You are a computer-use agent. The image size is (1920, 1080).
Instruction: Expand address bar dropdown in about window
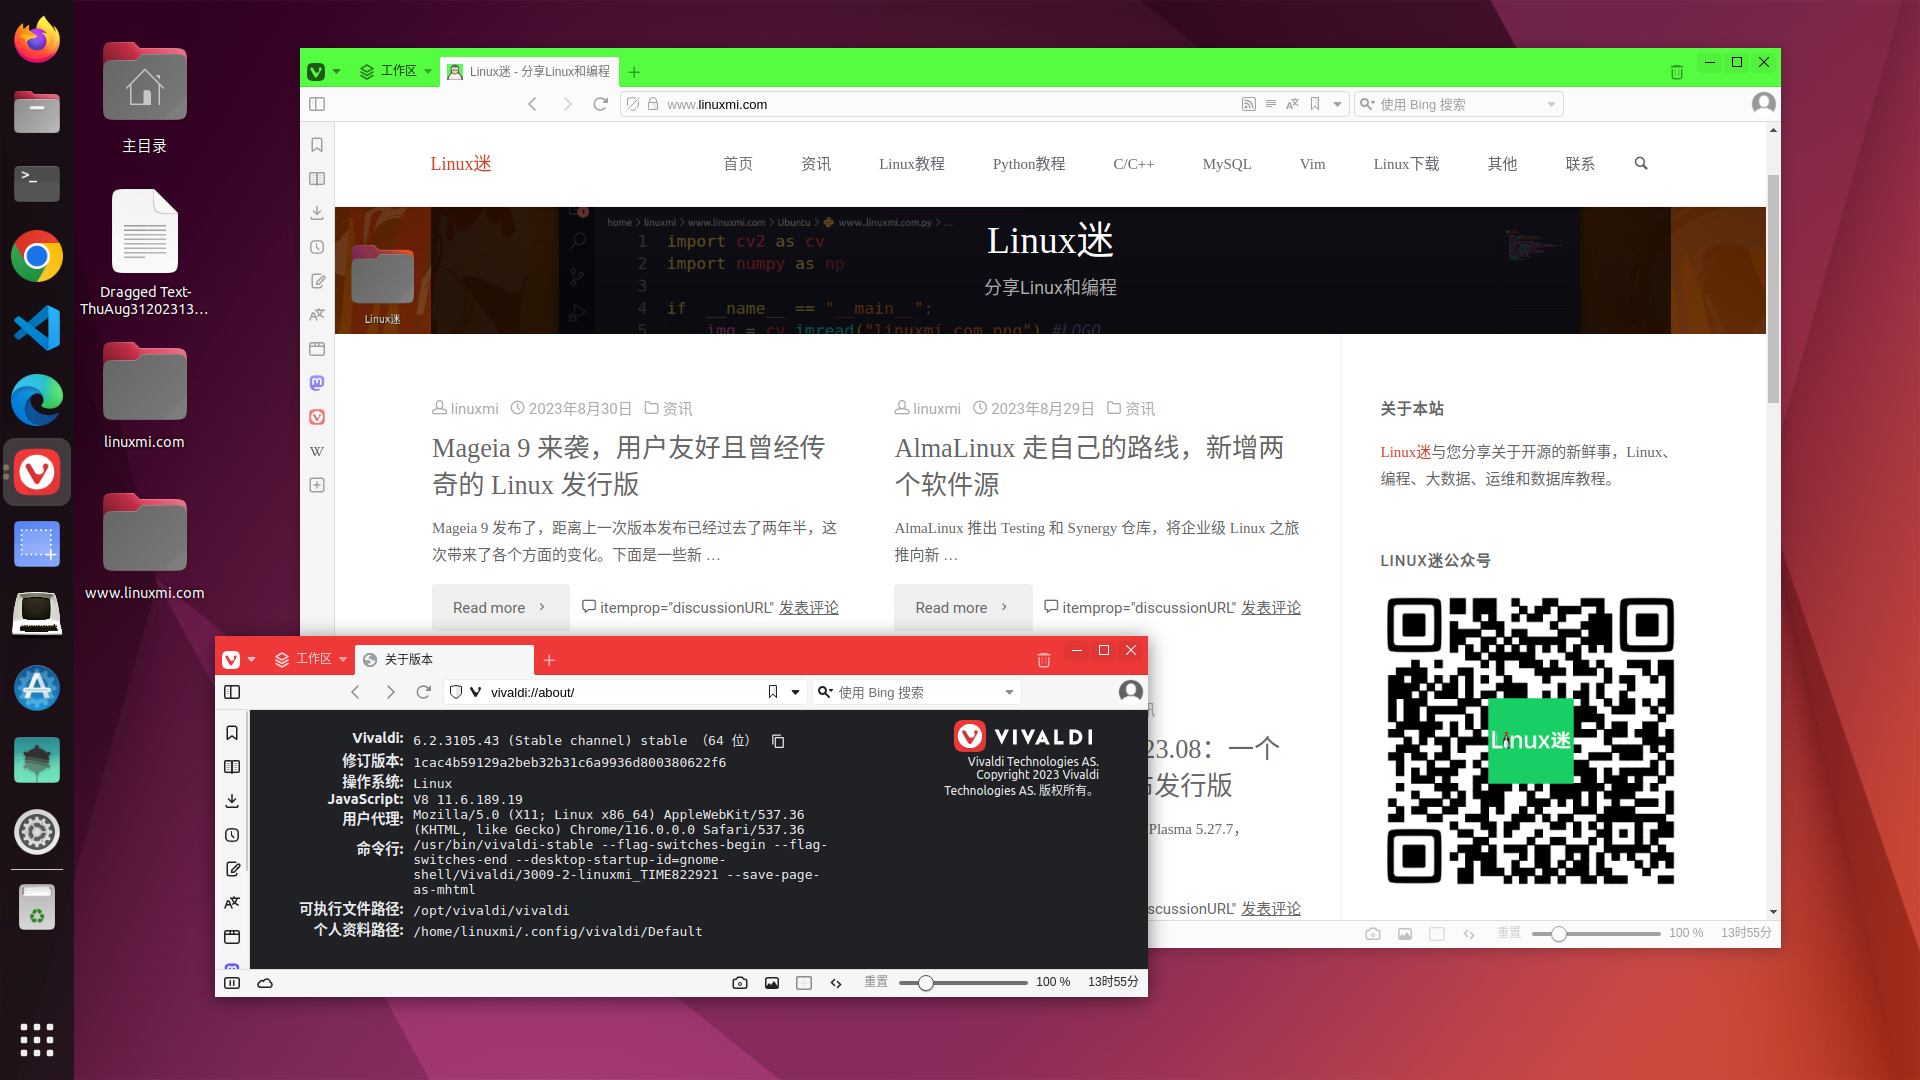click(796, 692)
